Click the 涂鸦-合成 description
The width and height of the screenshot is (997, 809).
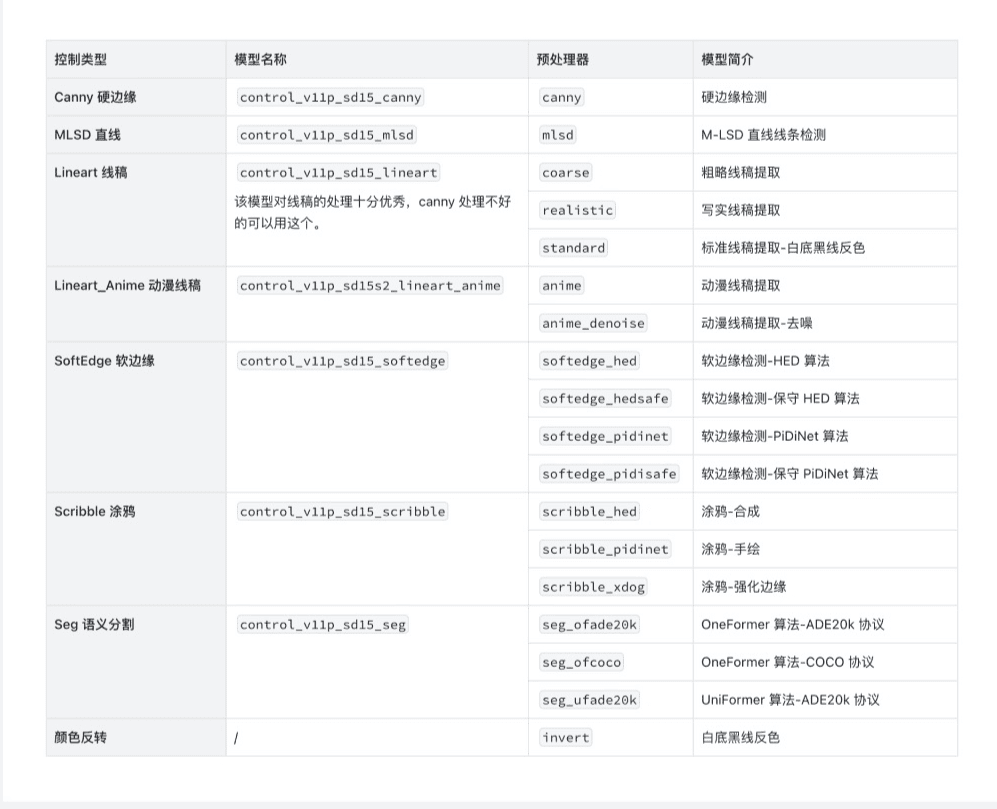tap(731, 511)
